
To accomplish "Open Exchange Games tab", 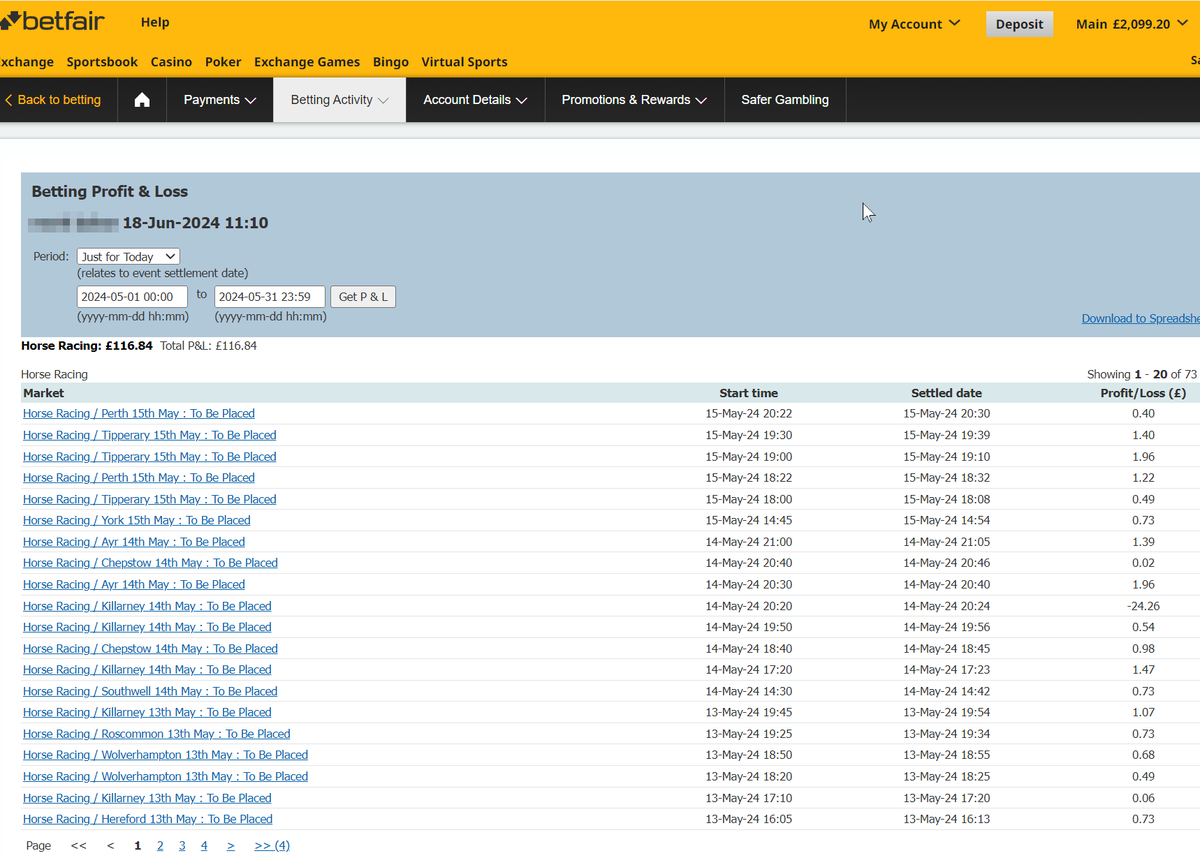I will point(307,62).
